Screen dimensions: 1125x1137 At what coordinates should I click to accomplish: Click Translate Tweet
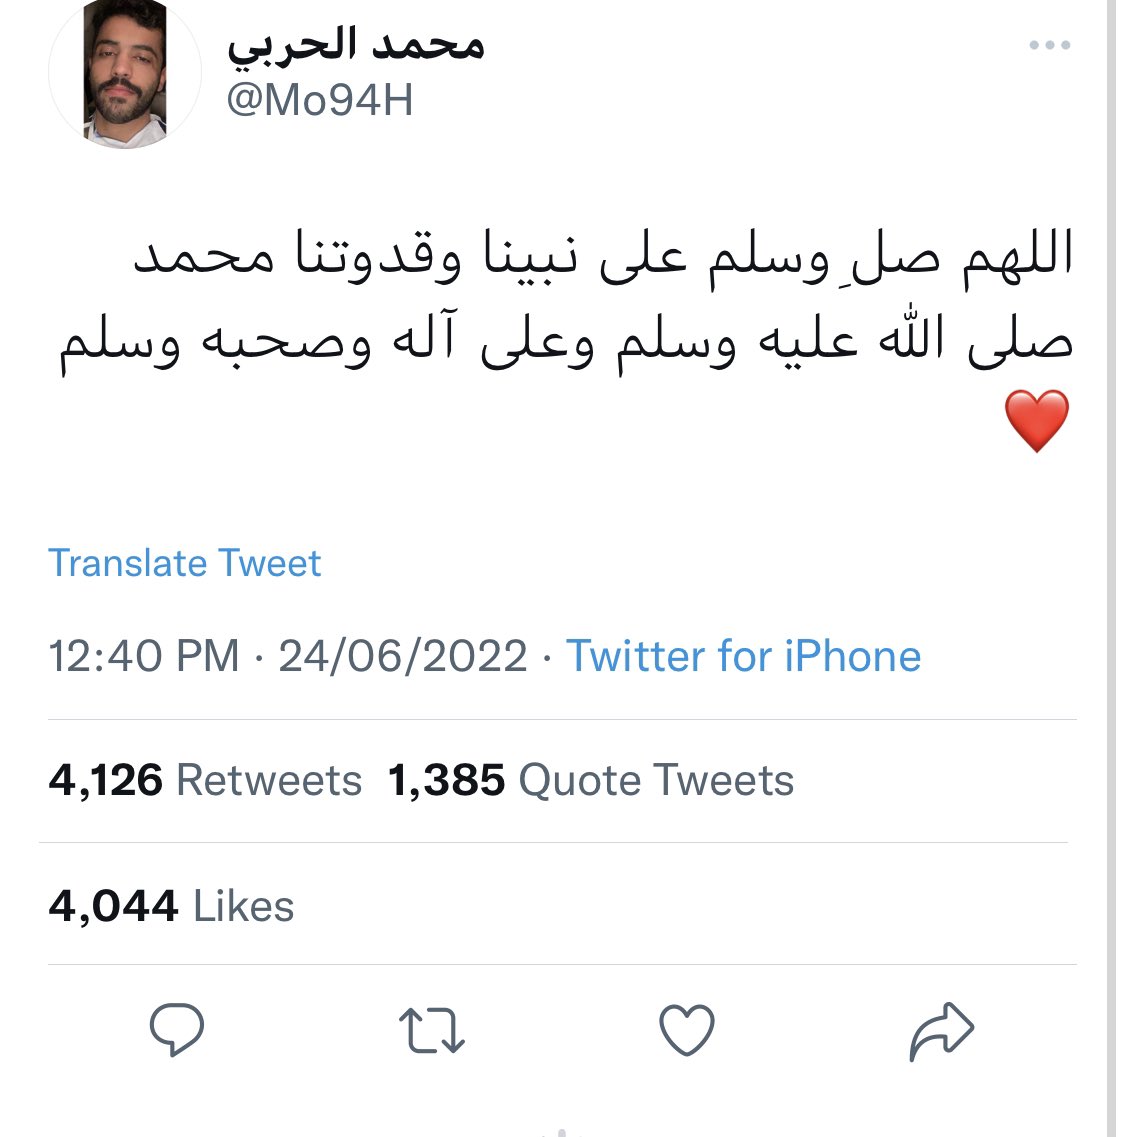point(184,563)
